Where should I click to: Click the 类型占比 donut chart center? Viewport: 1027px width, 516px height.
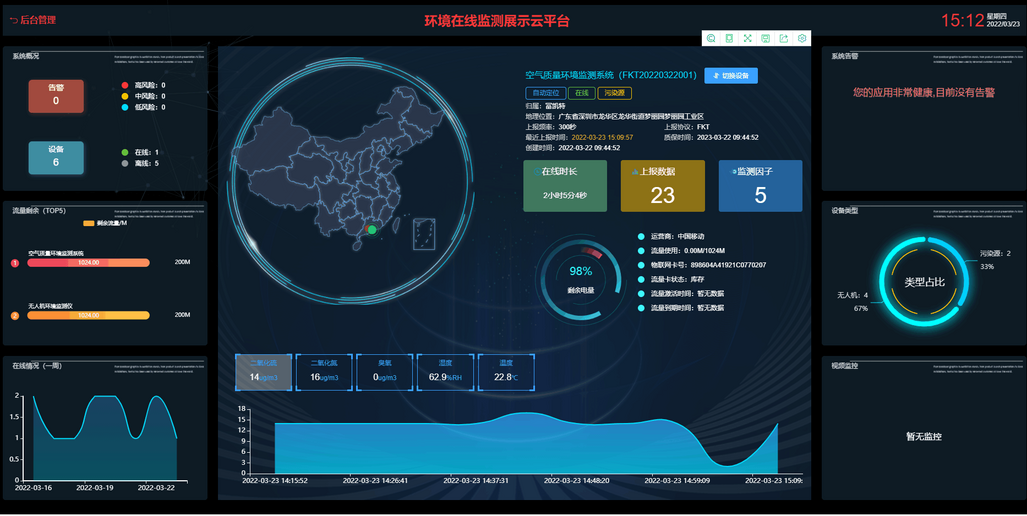point(924,283)
